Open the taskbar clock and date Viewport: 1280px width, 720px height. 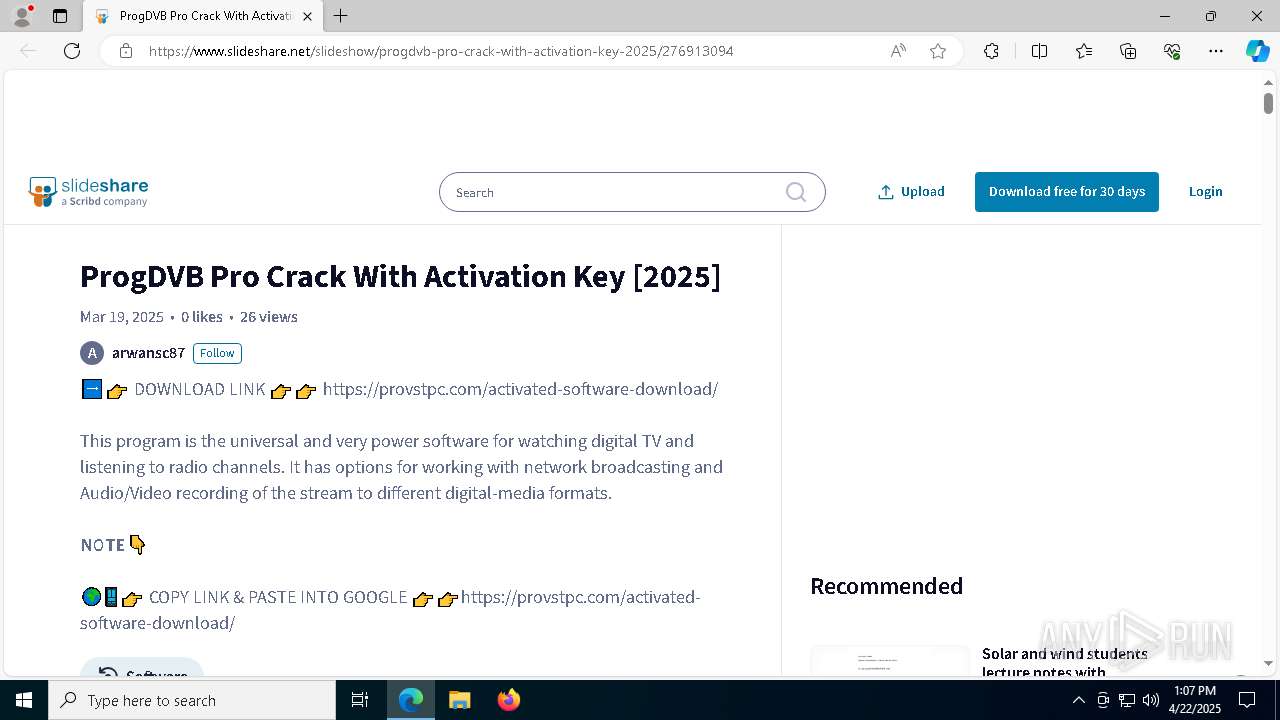[x=1195, y=700]
